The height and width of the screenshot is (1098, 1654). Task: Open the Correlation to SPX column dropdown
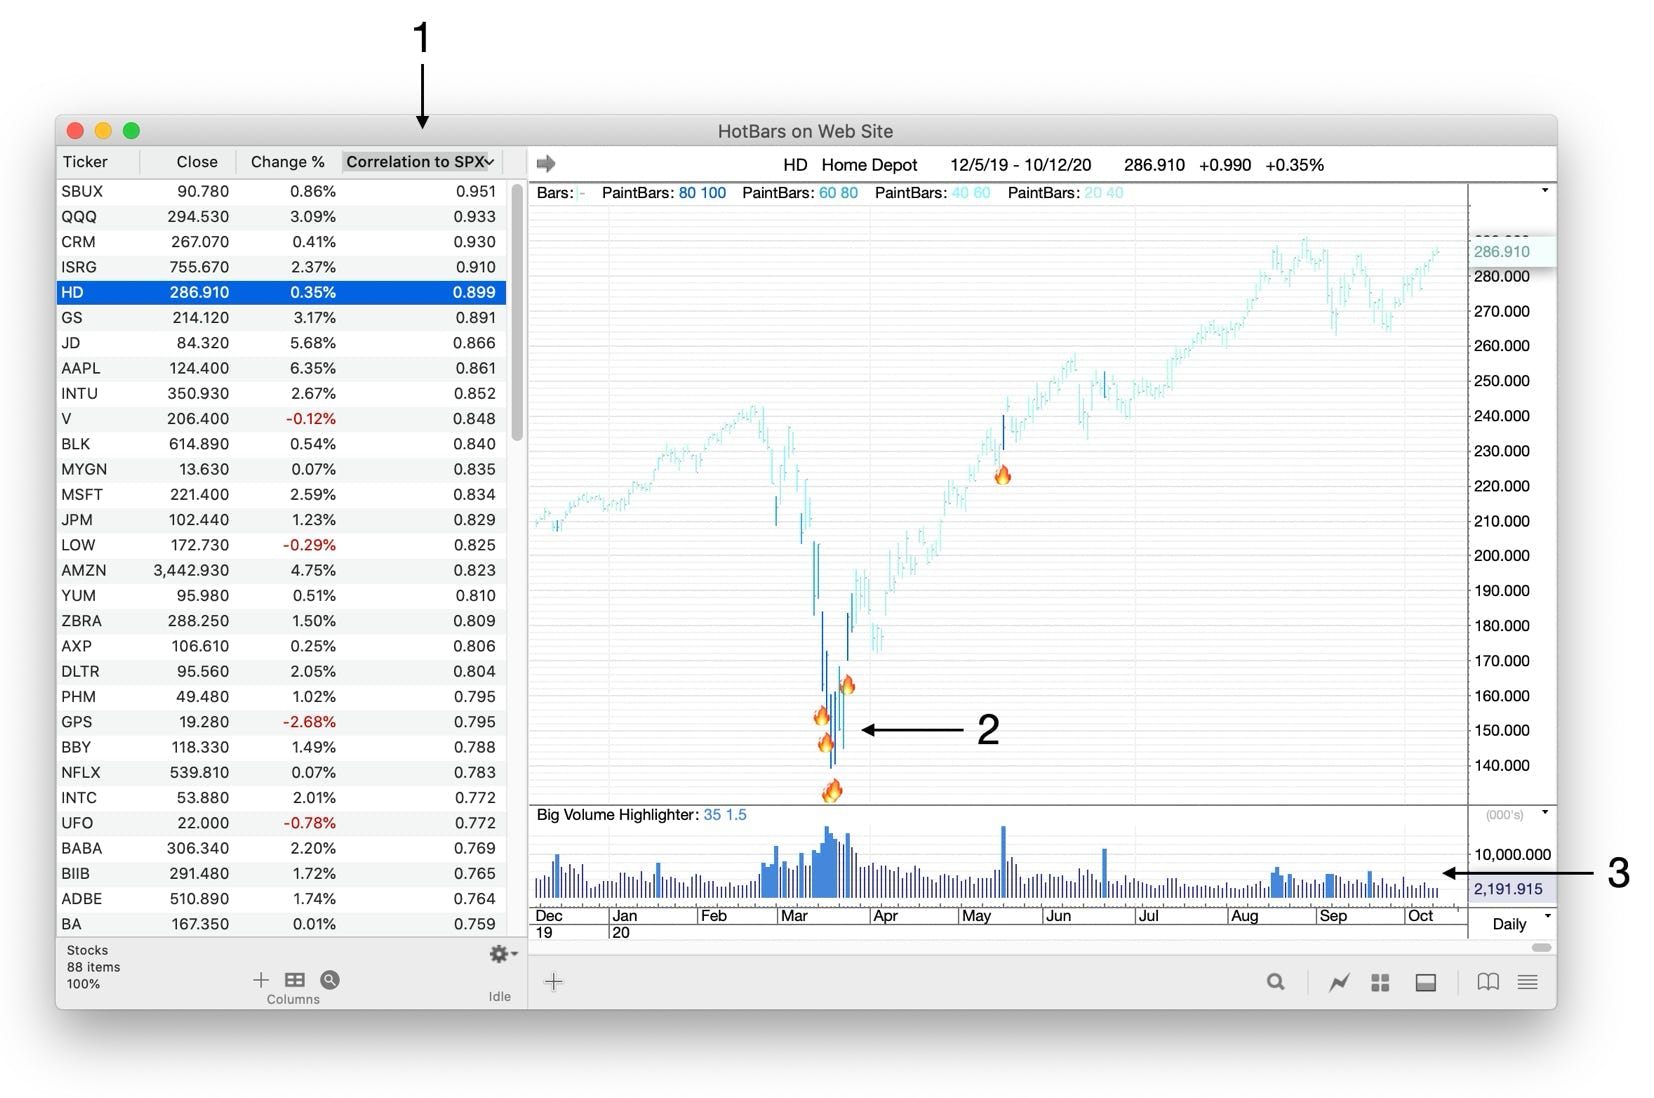[418, 161]
